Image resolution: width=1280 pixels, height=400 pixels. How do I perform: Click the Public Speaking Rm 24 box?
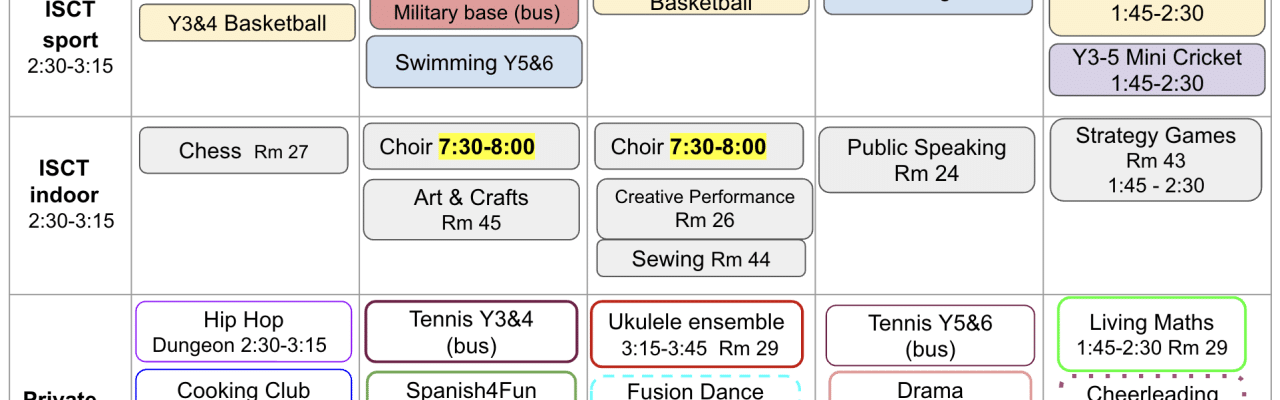click(927, 160)
